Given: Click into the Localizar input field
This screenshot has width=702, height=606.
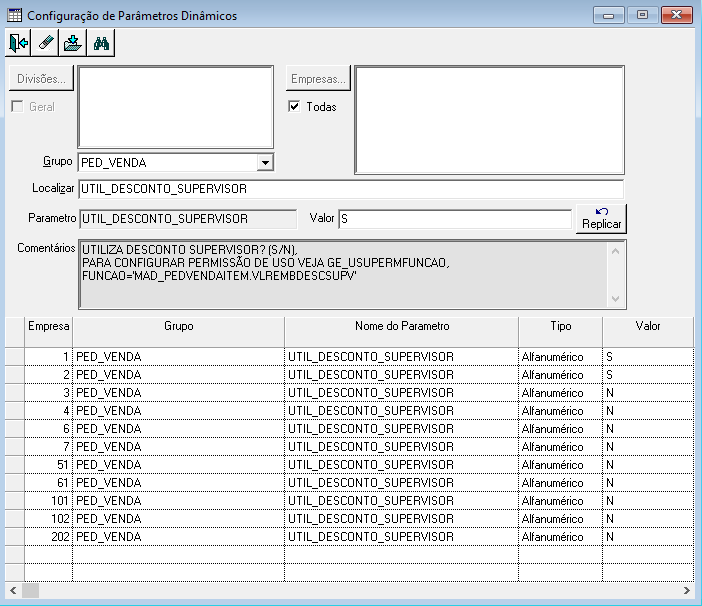Looking at the screenshot, I should tap(351, 189).
